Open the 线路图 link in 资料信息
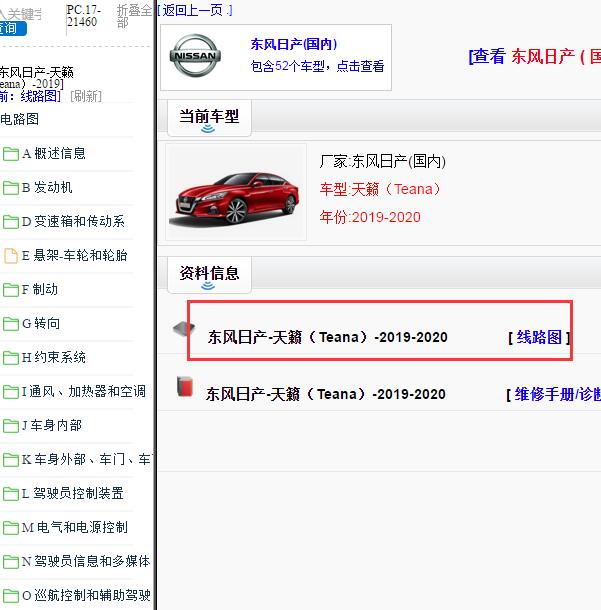The width and height of the screenshot is (601, 610). [539, 337]
